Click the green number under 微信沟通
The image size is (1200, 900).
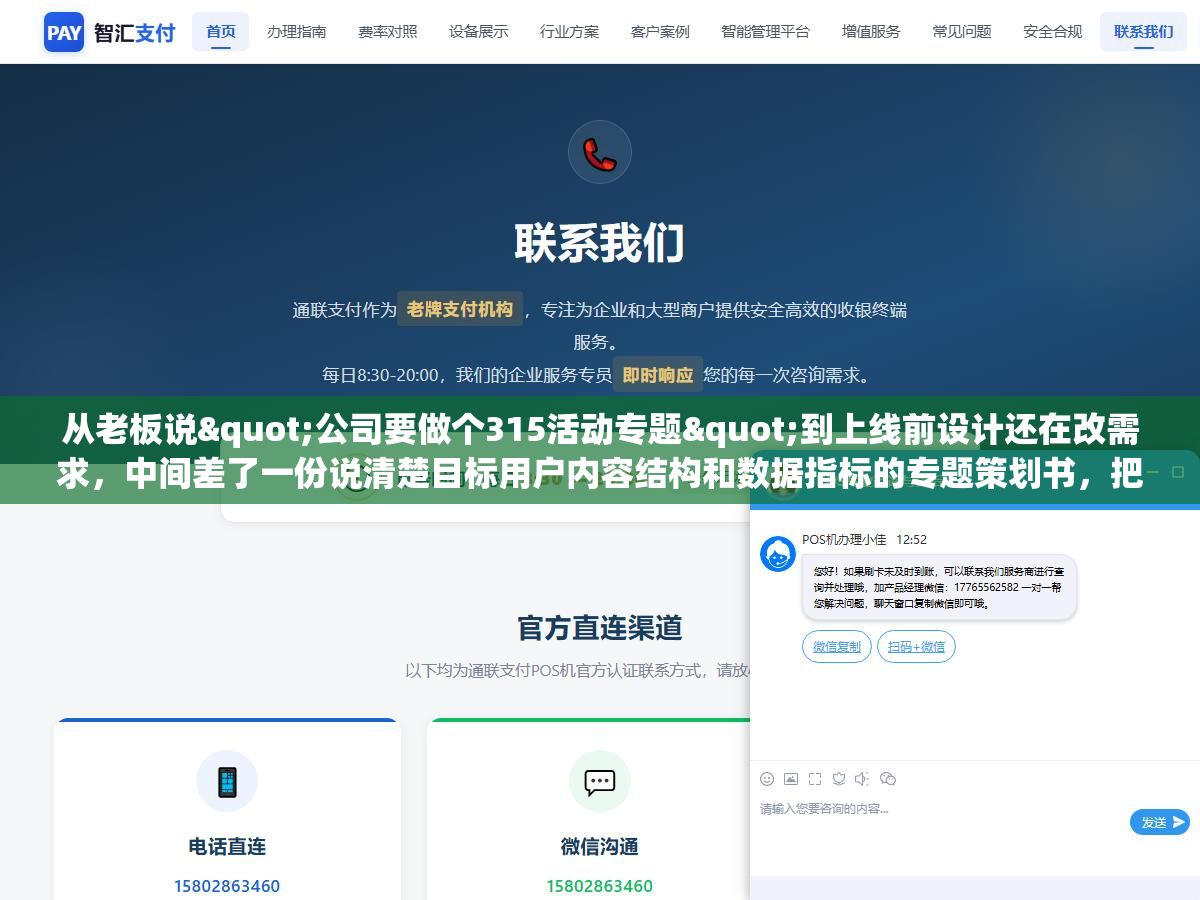(x=600, y=886)
